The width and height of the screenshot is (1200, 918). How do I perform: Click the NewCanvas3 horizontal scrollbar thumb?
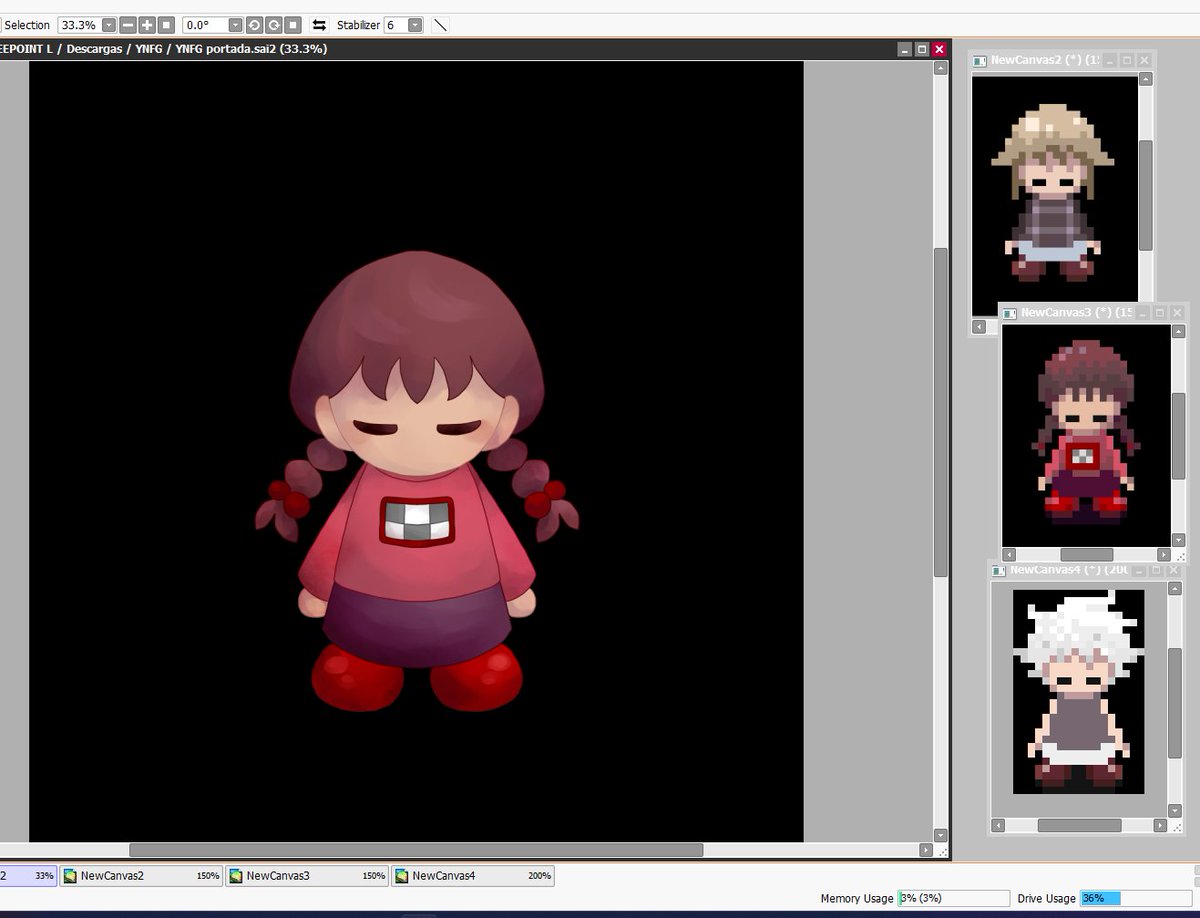[1086, 554]
